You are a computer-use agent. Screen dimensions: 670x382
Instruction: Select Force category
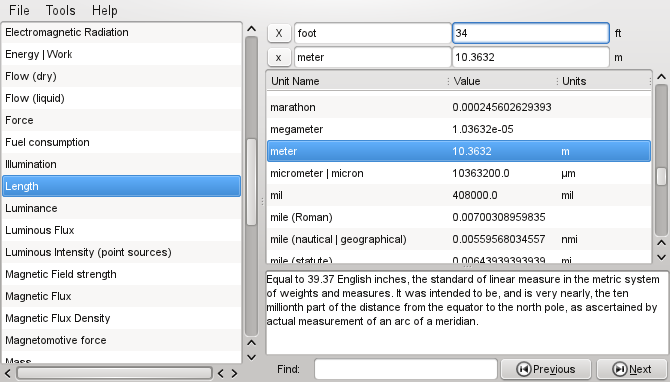[x=121, y=120]
